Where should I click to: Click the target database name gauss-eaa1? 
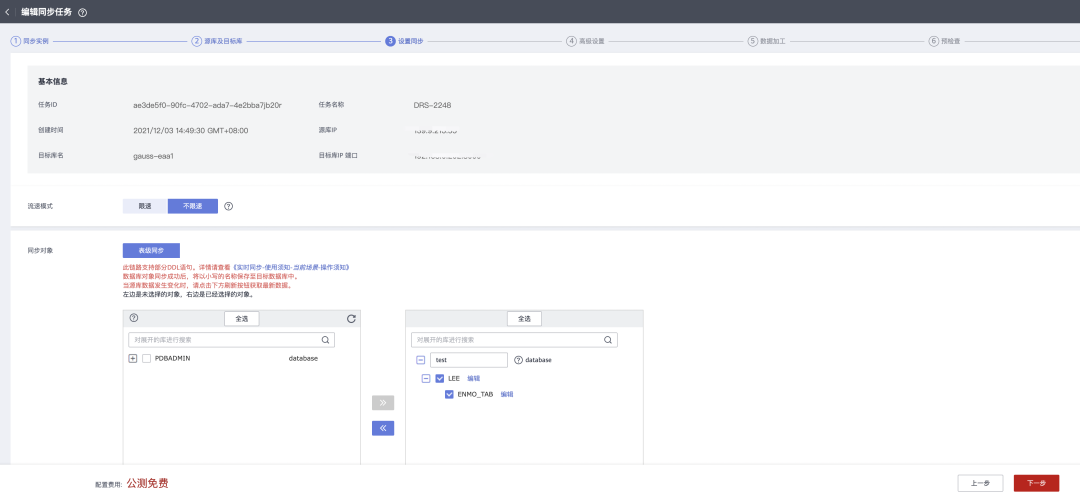153,156
